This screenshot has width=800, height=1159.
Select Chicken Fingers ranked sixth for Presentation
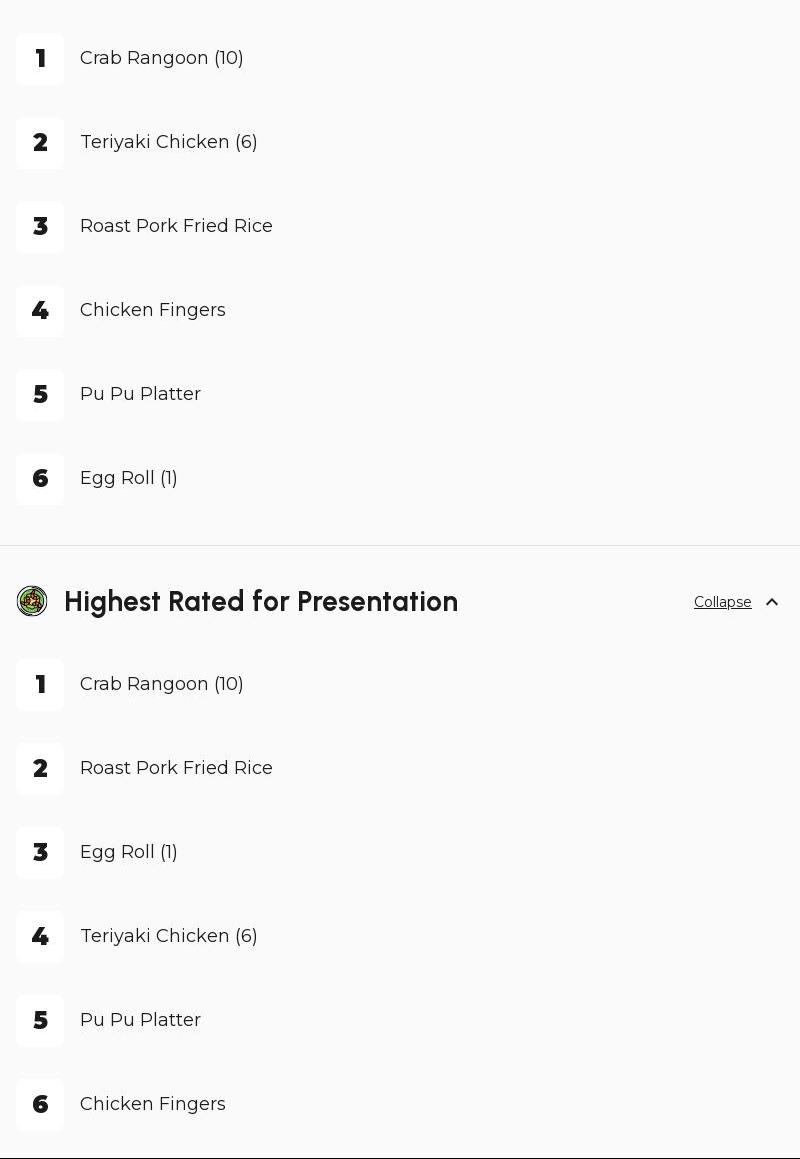pos(153,1104)
